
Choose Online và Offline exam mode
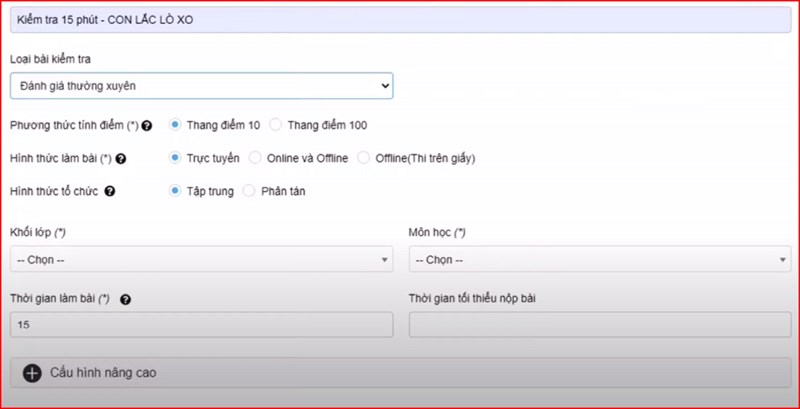pyautogui.click(x=255, y=158)
